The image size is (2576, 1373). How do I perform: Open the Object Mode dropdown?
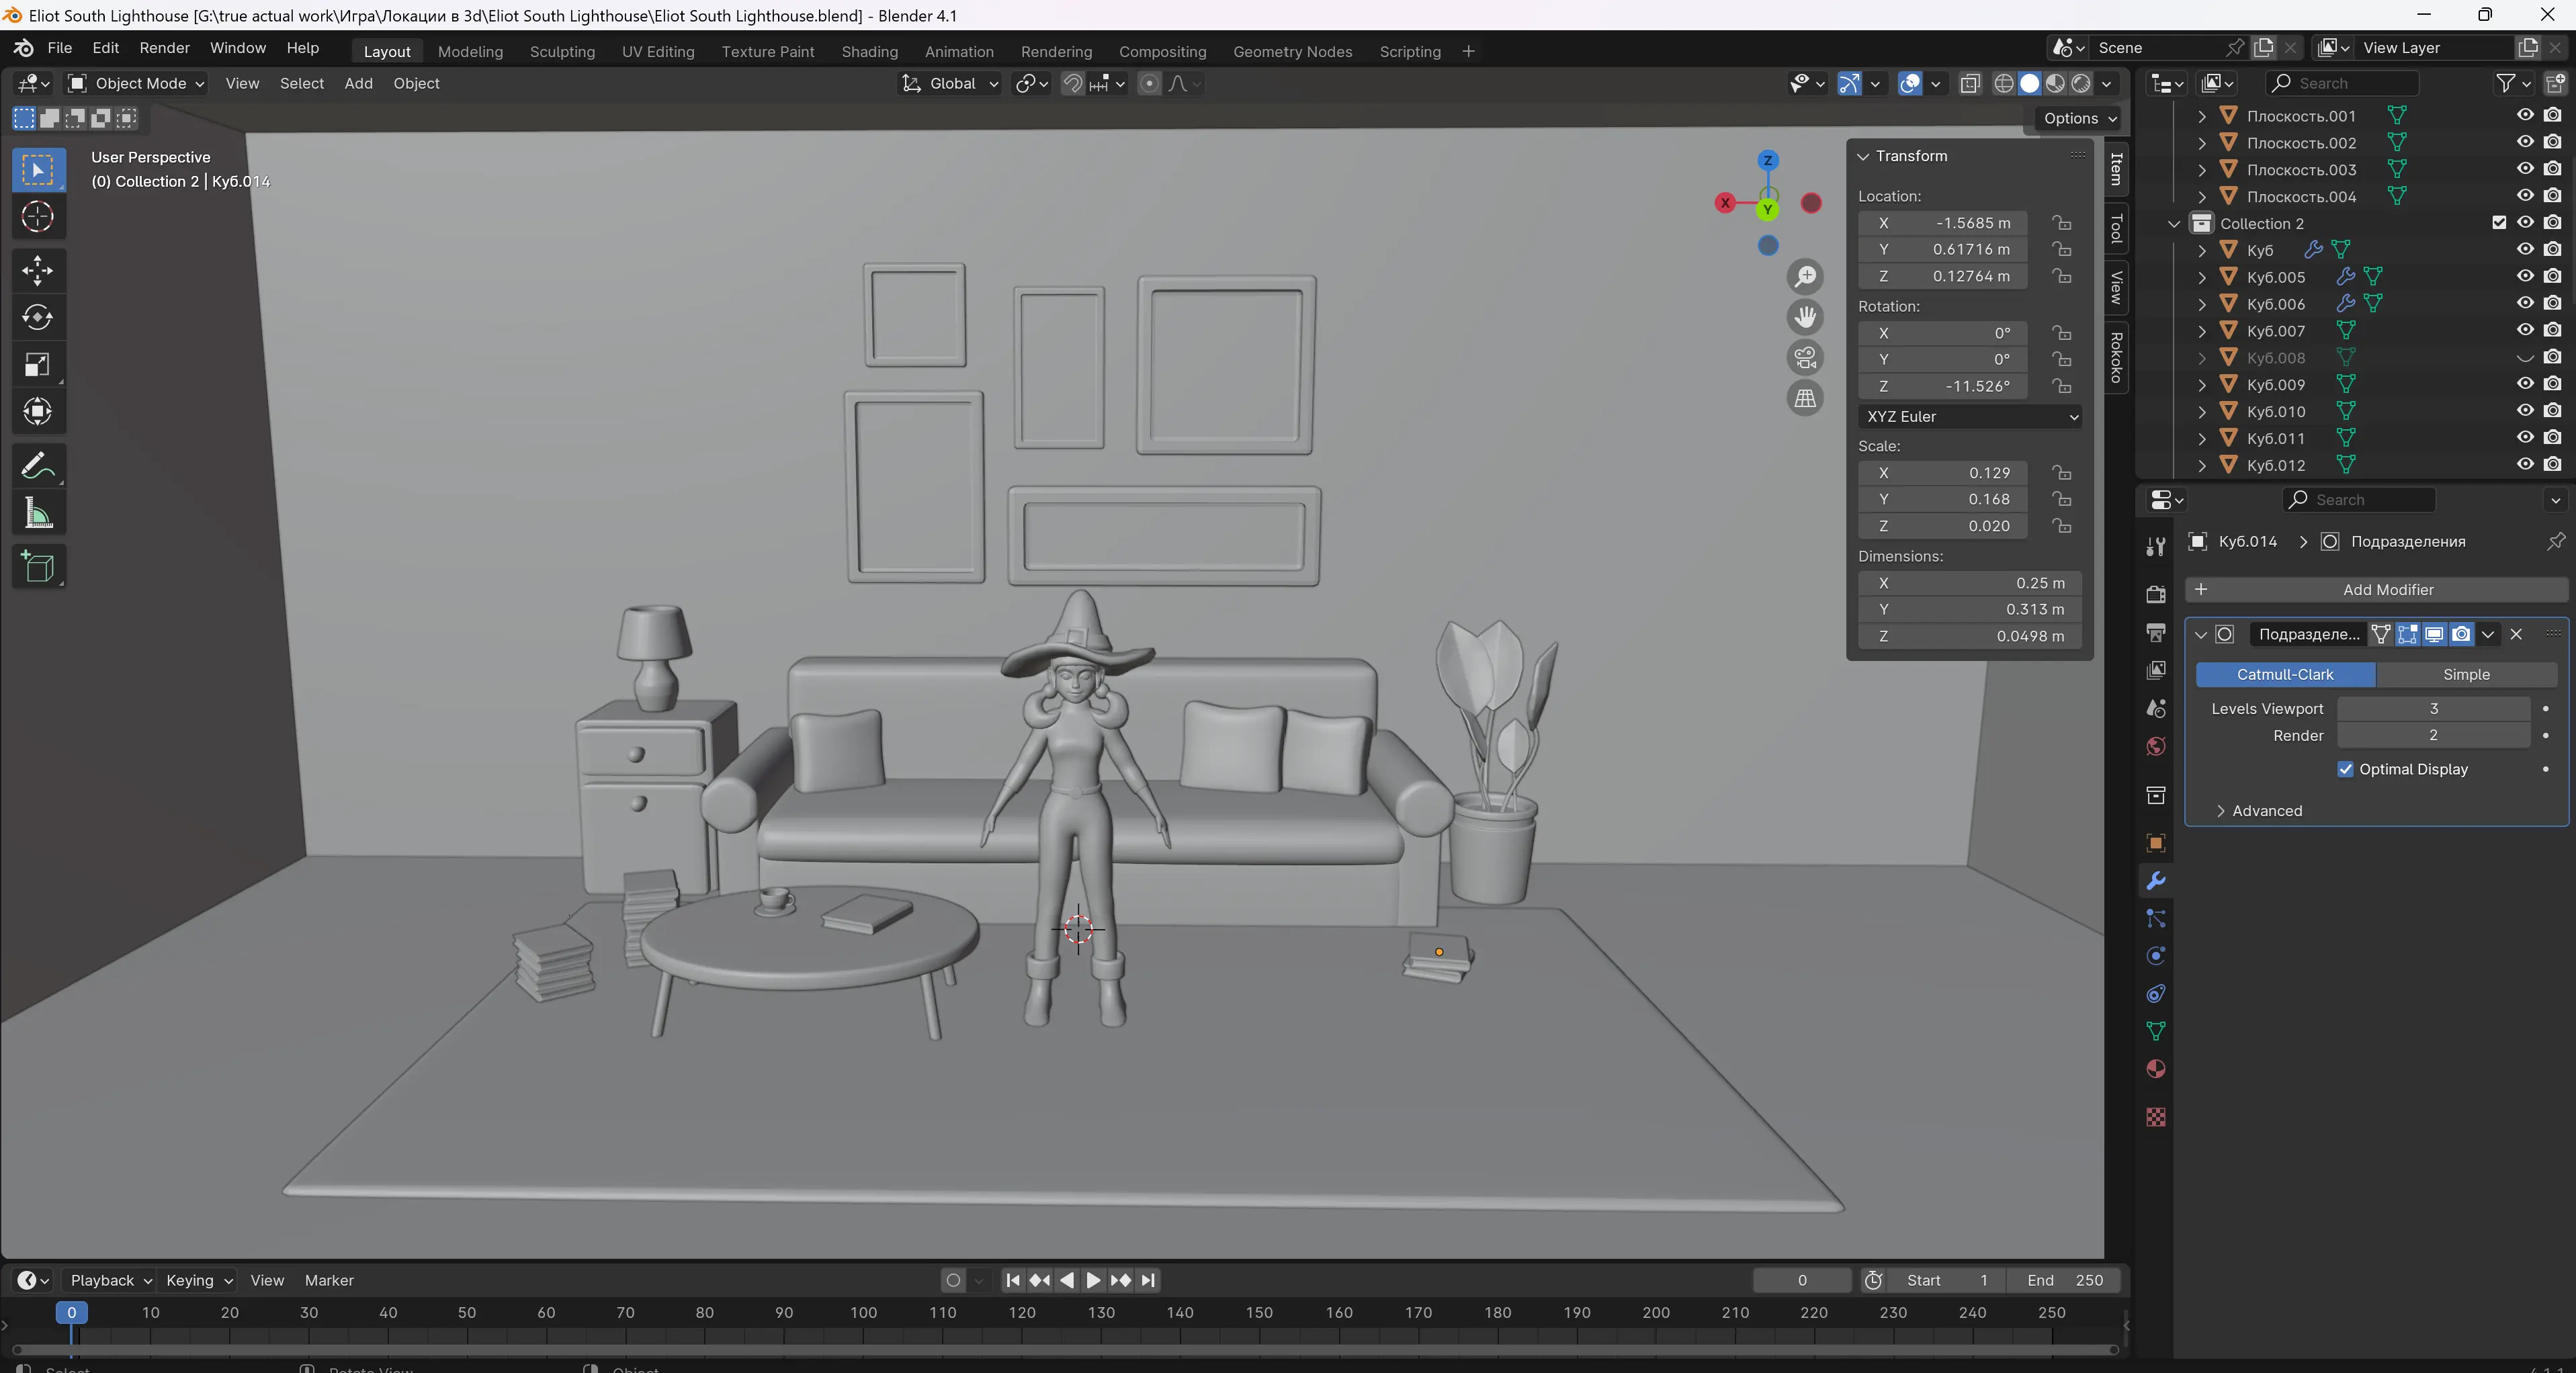click(x=136, y=84)
